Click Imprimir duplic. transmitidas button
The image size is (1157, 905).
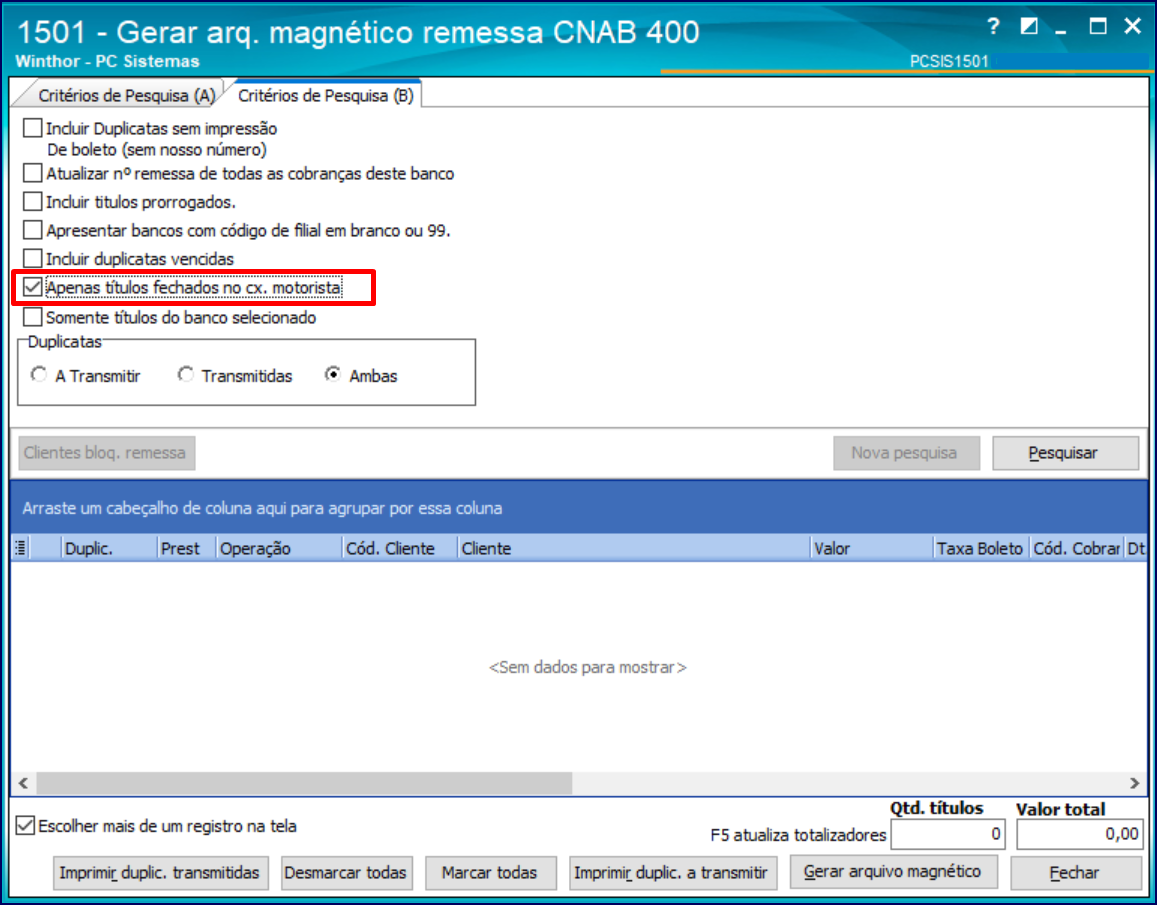tap(161, 873)
